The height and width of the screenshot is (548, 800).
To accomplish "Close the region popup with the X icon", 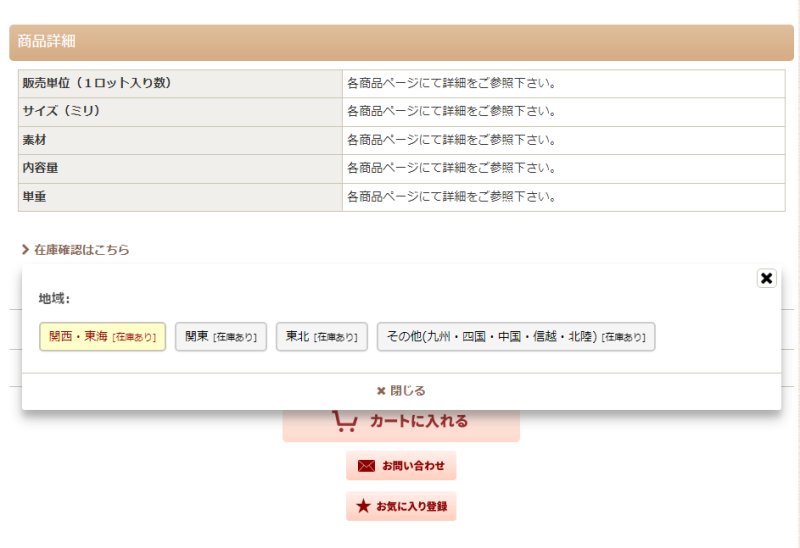I will click(x=766, y=278).
